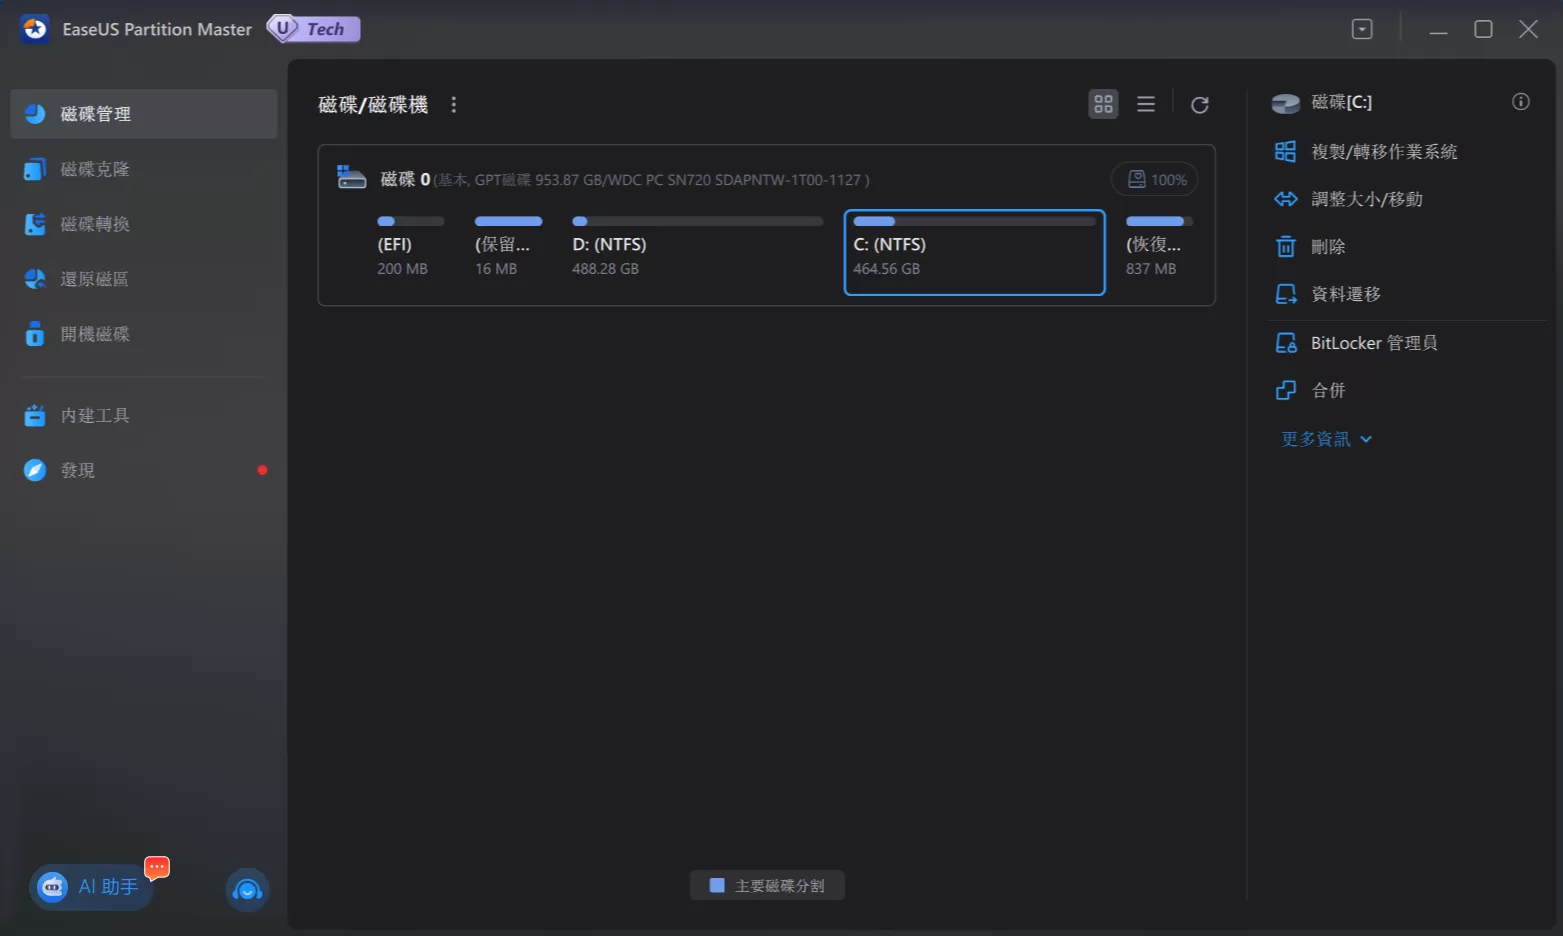Open the 磁碟克隆 sidebar tab

[95, 169]
